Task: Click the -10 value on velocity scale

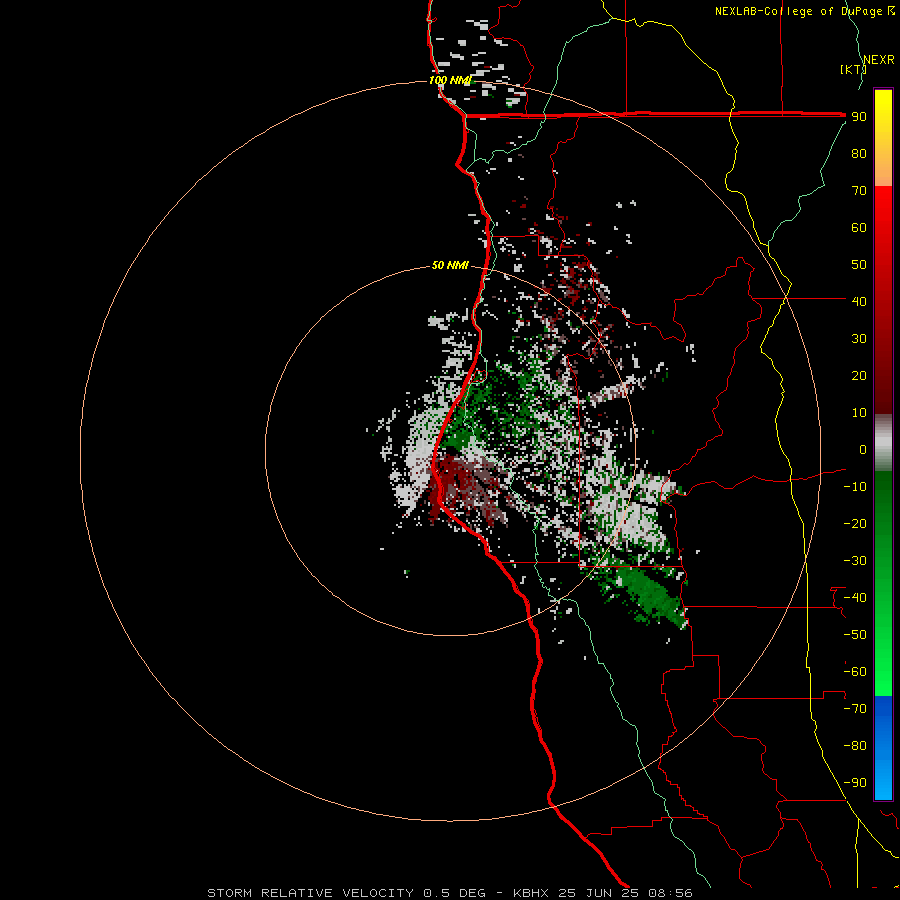Action: point(855,487)
